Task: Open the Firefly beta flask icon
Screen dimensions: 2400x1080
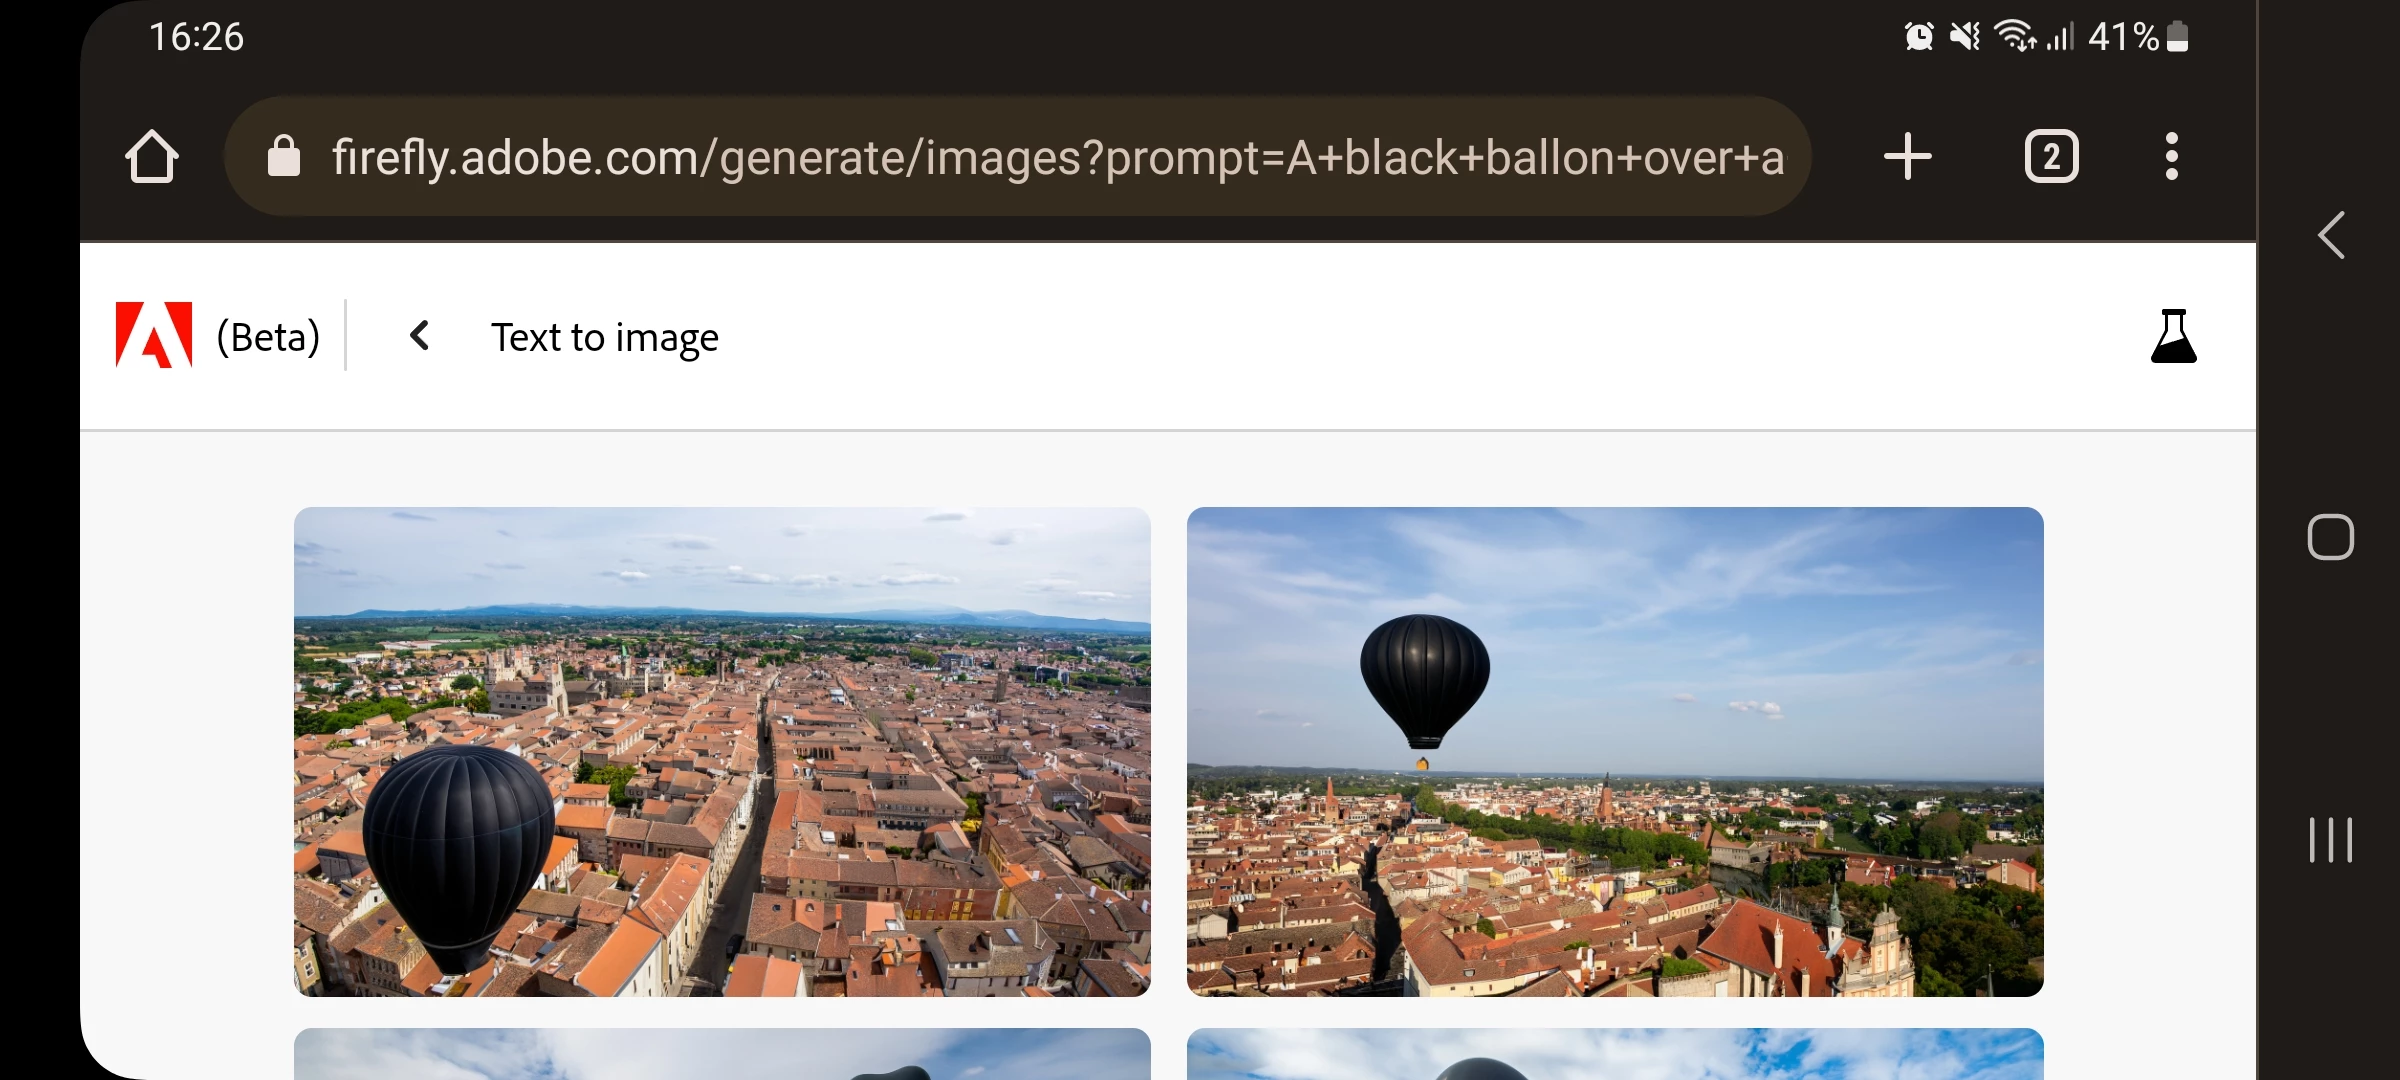Action: click(2173, 336)
